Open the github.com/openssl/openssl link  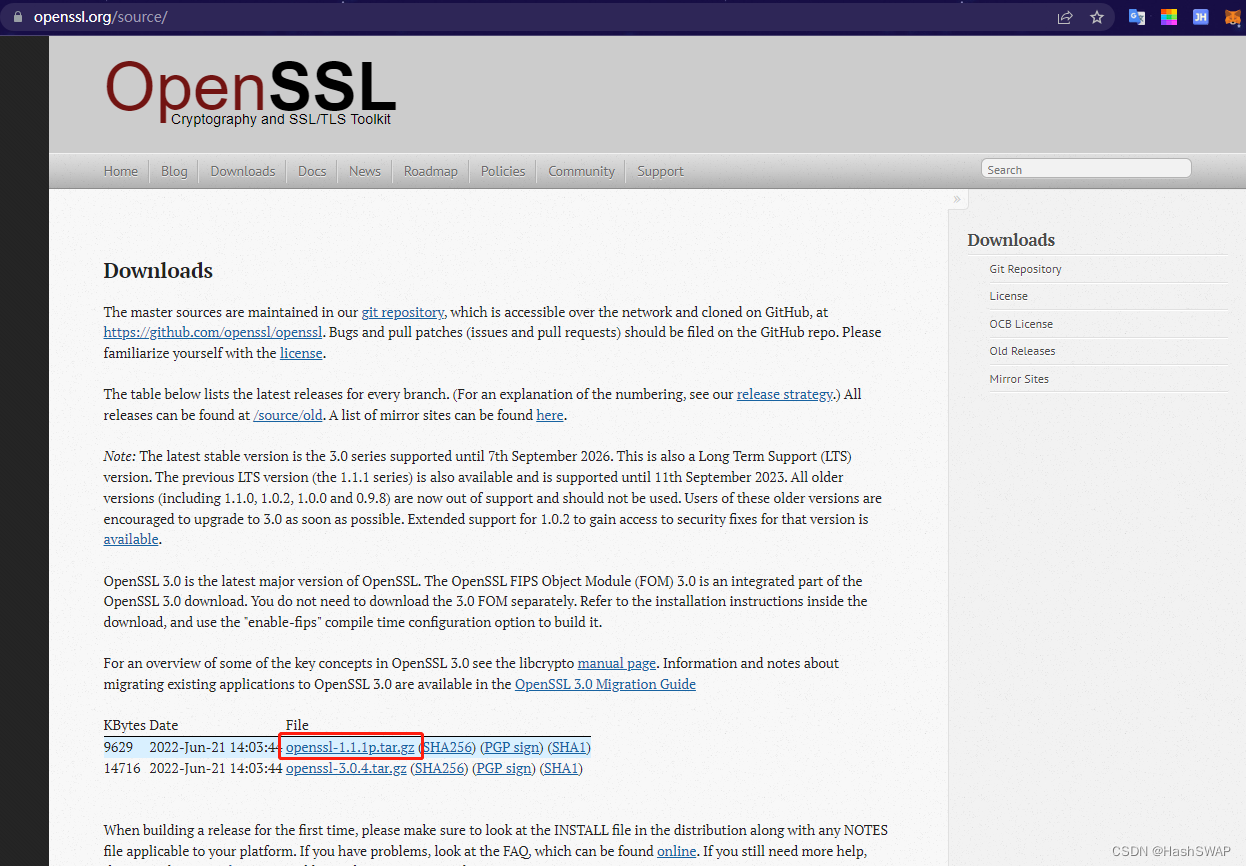[x=213, y=332]
